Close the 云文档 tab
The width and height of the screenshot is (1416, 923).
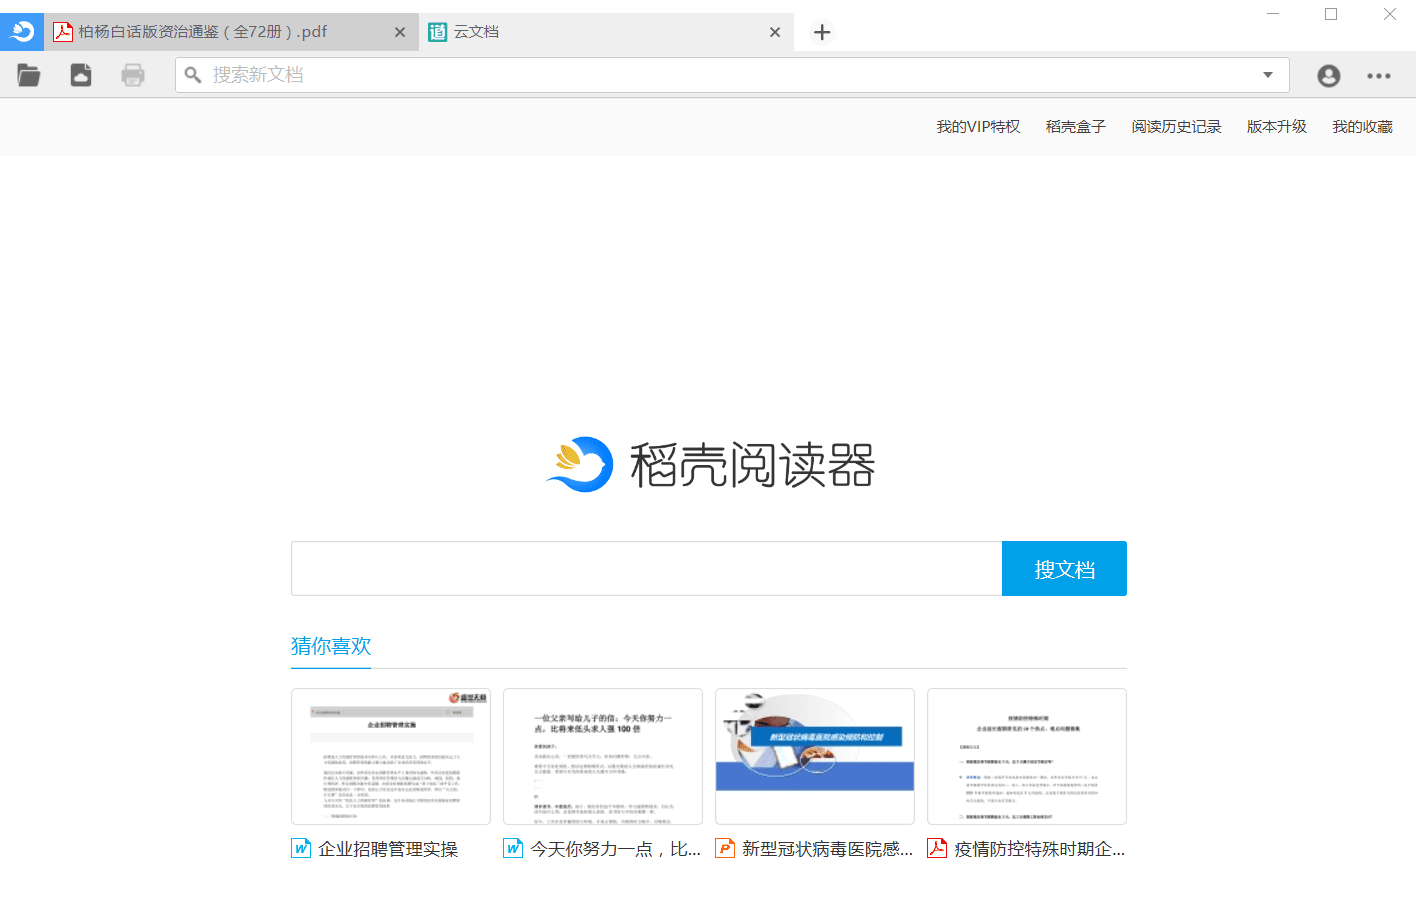coord(775,33)
